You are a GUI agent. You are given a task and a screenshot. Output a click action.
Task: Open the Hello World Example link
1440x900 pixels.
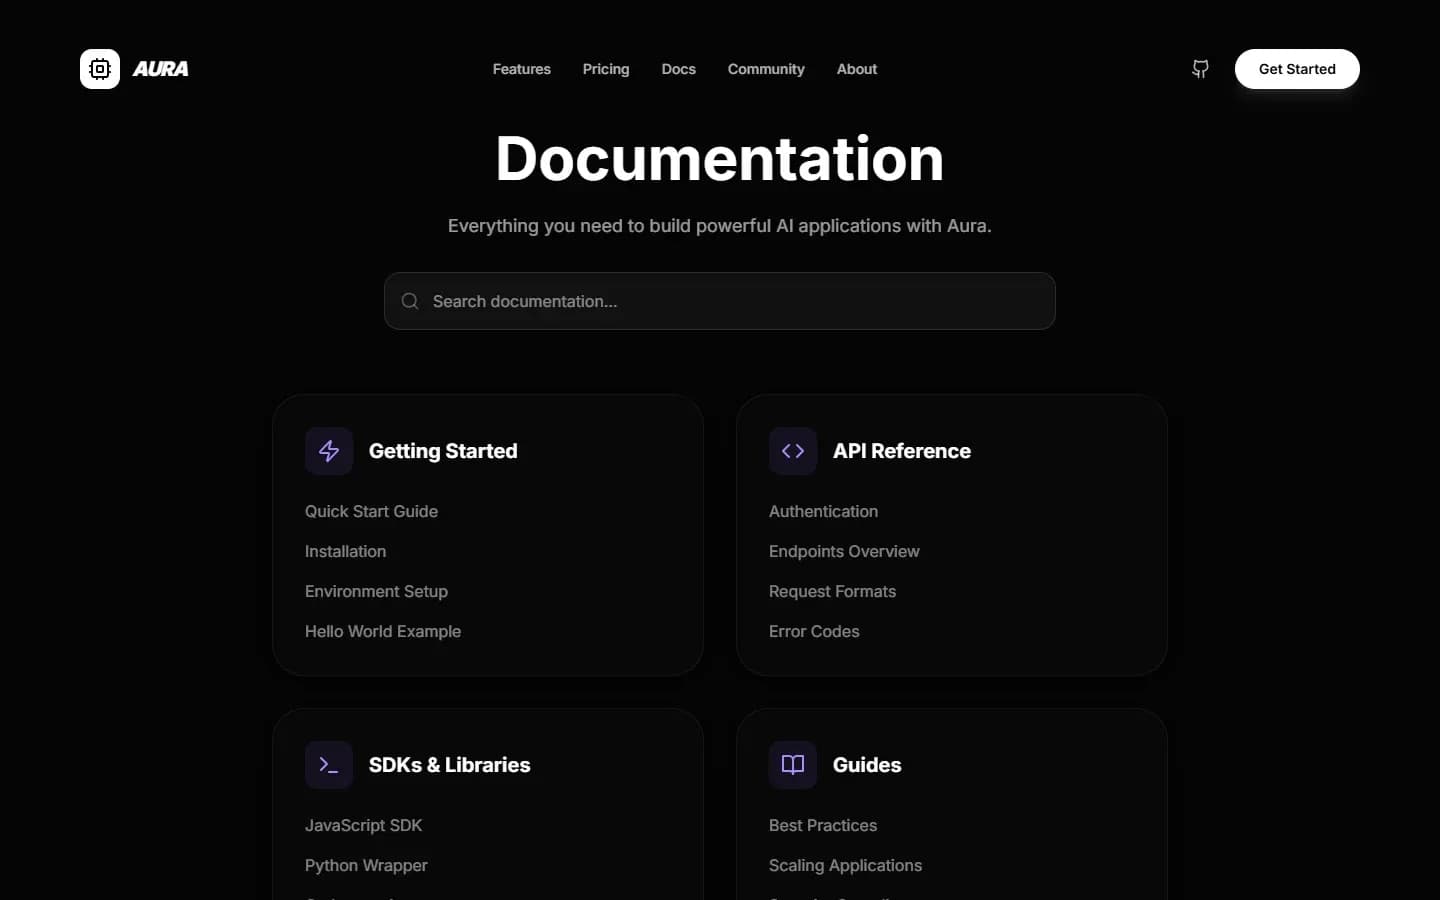click(383, 631)
